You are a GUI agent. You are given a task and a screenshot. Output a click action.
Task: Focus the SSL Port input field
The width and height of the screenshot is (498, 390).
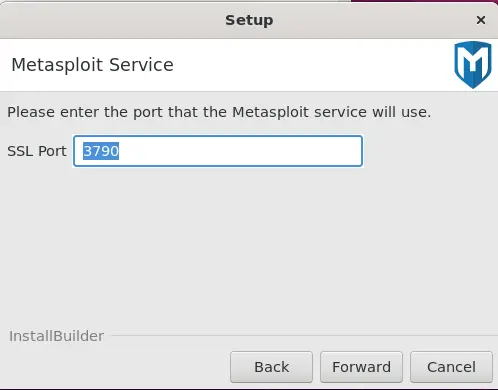pyautogui.click(x=218, y=151)
